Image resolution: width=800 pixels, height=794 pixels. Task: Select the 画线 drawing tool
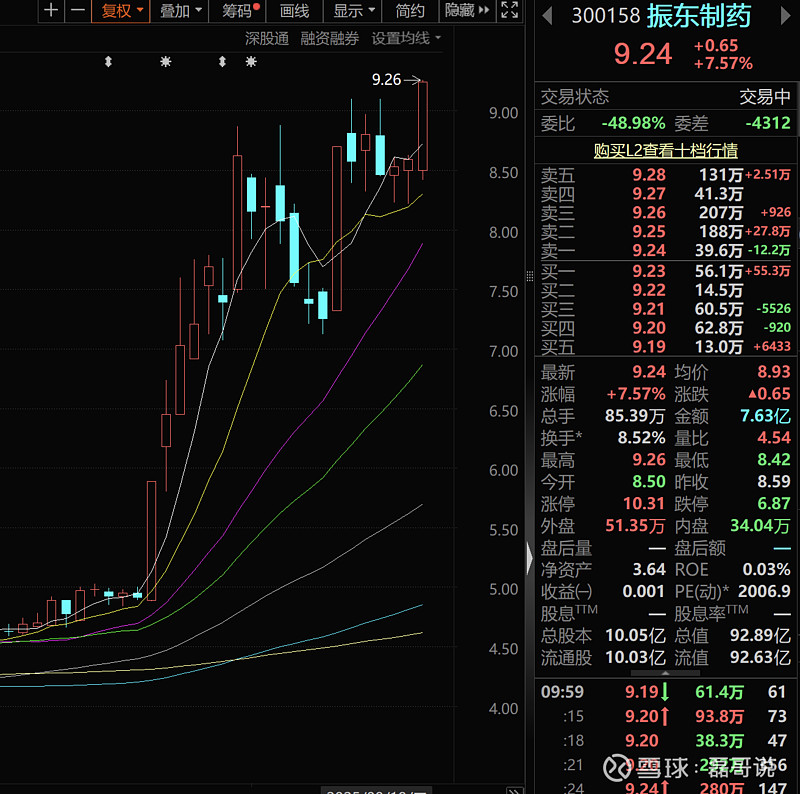(294, 10)
